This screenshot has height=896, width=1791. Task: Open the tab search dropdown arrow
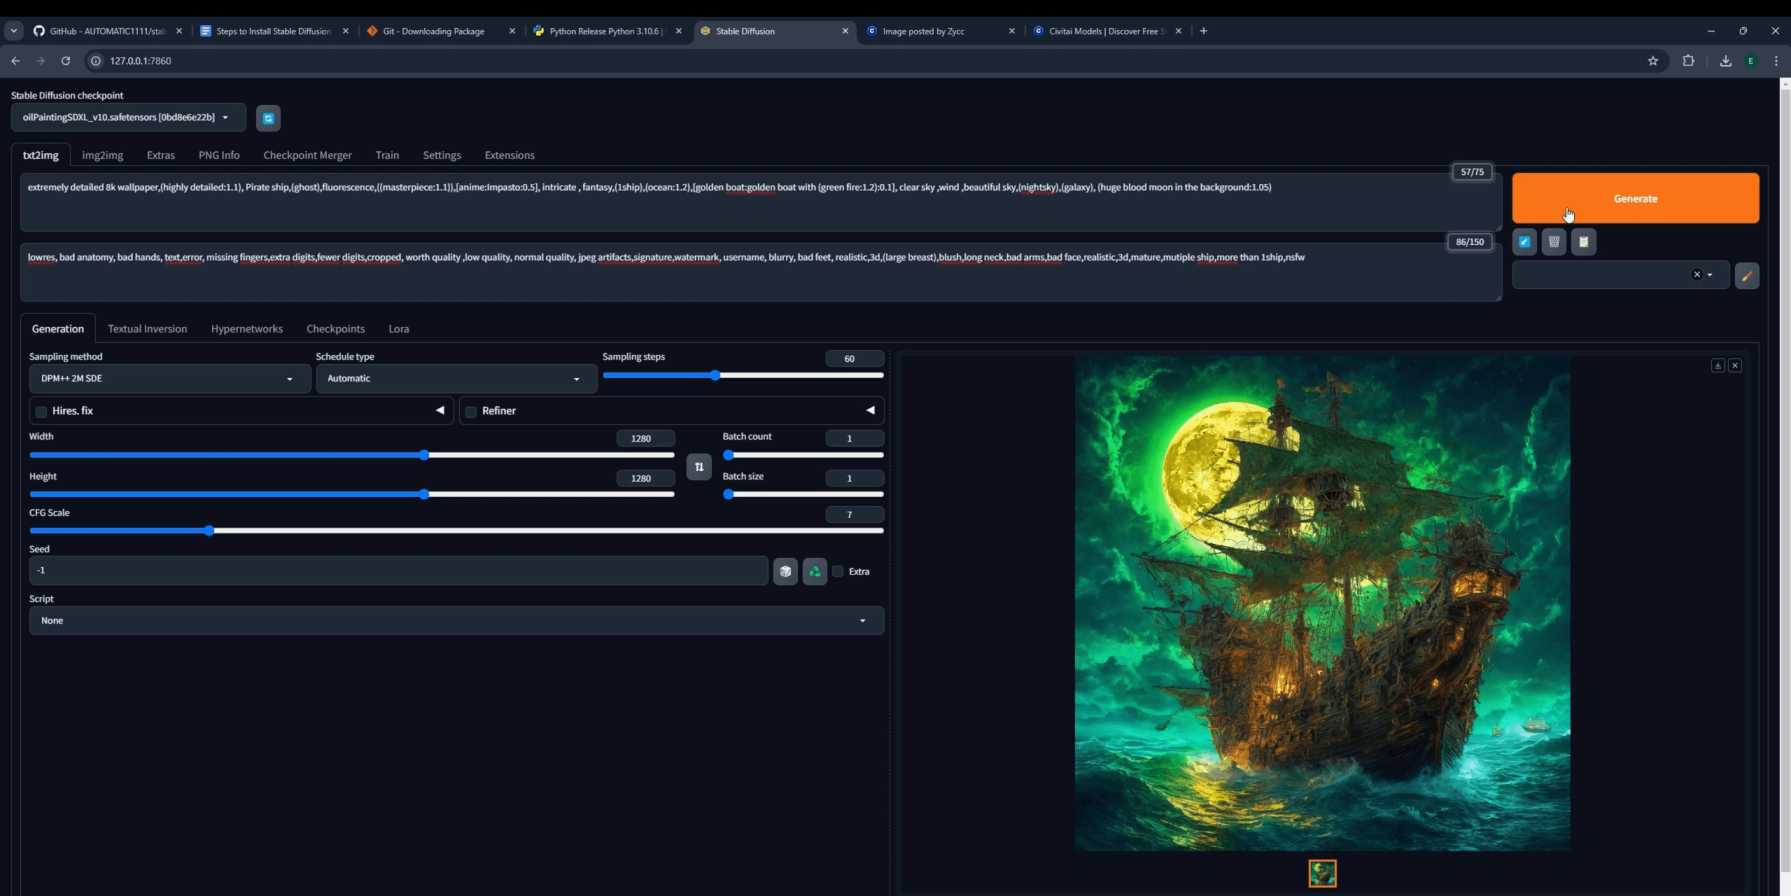(14, 31)
